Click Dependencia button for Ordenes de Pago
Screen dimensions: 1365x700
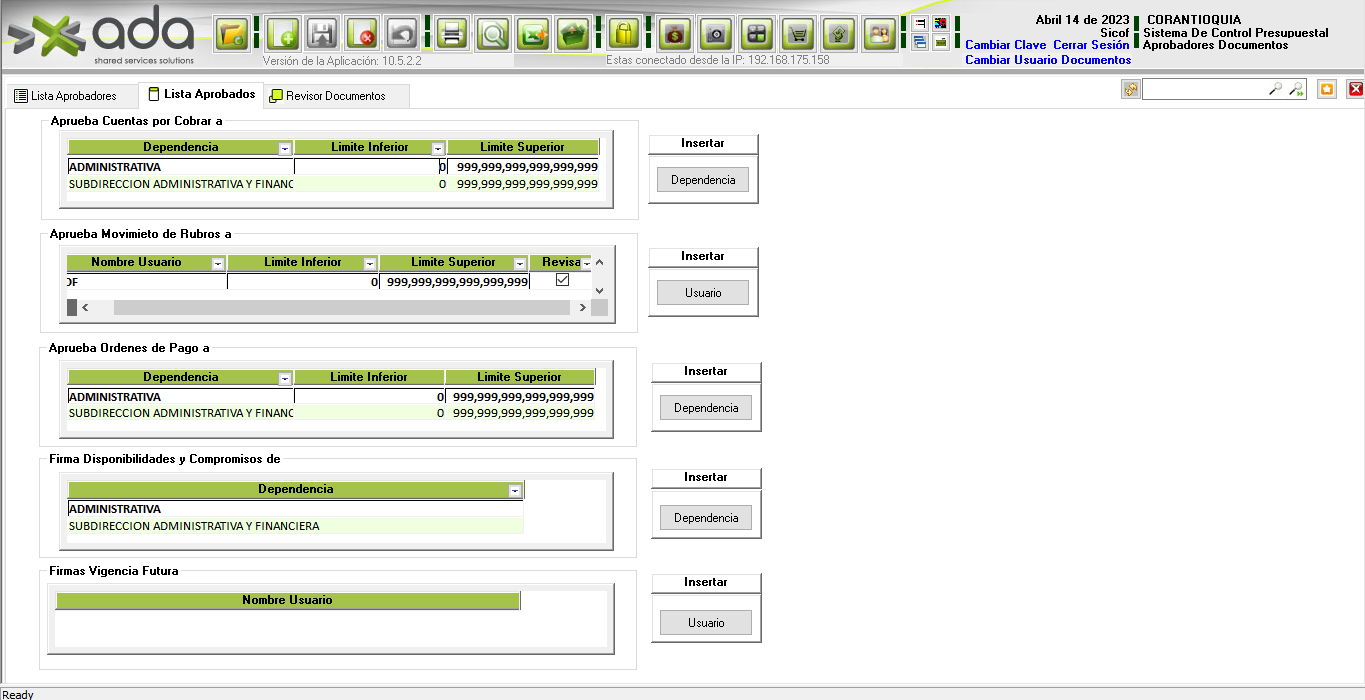tap(706, 408)
